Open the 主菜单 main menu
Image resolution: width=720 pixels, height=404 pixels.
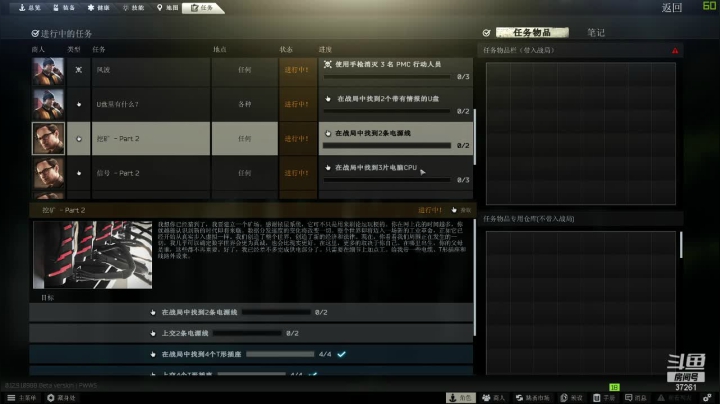22,398
